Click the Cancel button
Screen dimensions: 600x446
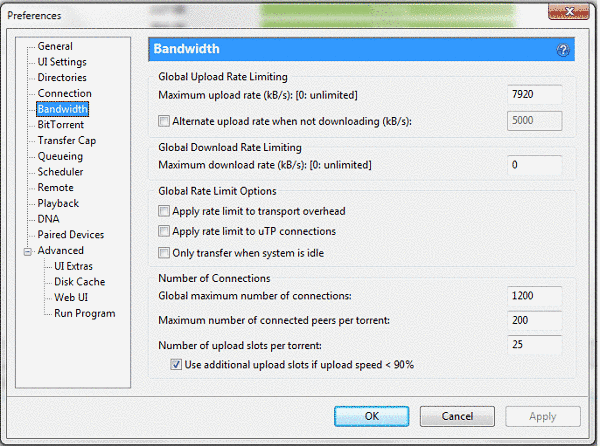[457, 416]
